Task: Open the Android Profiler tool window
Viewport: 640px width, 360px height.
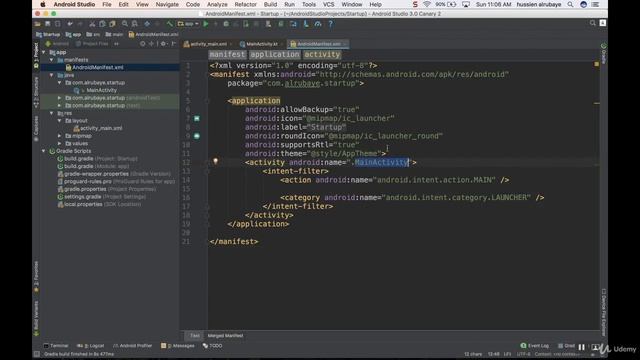Action: click(x=133, y=346)
